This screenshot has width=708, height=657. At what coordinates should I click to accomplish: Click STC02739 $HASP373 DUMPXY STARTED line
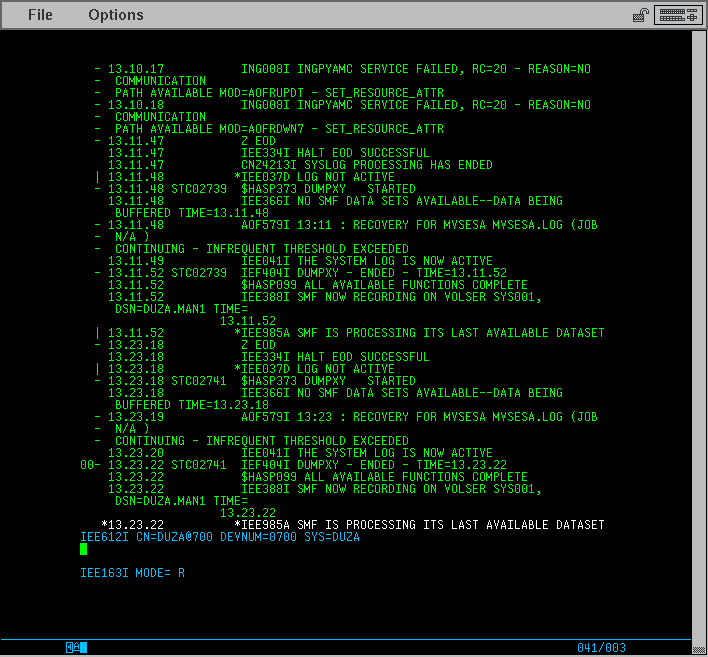(x=255, y=189)
